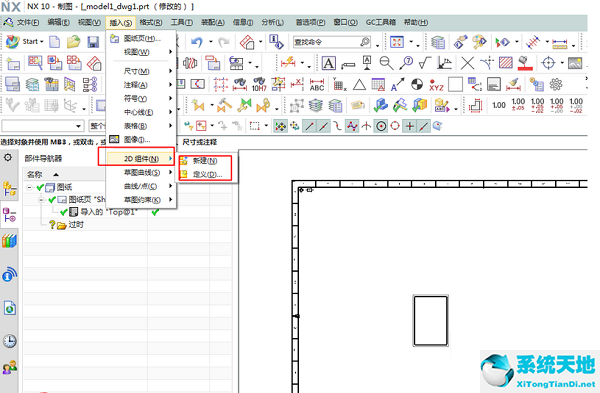The image size is (600, 393).
Task: Click the Save floppy disk icon
Action: (93, 42)
